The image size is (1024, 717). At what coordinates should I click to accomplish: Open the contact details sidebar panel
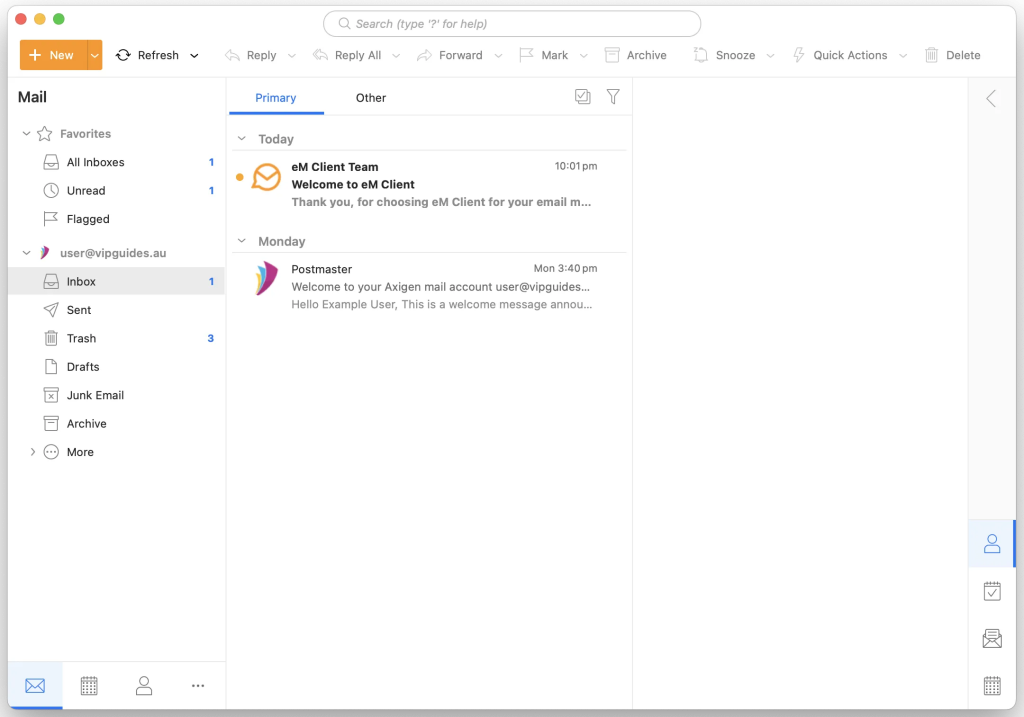(x=991, y=543)
